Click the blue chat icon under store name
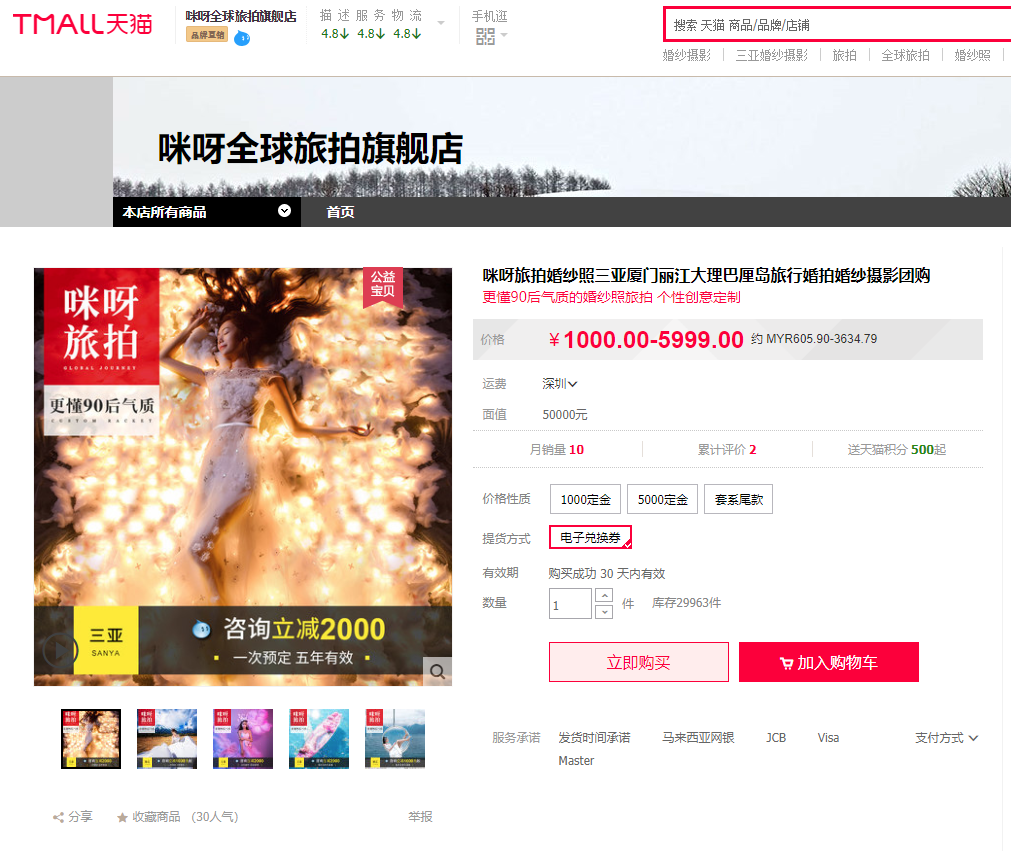The height and width of the screenshot is (851, 1011). [242, 39]
